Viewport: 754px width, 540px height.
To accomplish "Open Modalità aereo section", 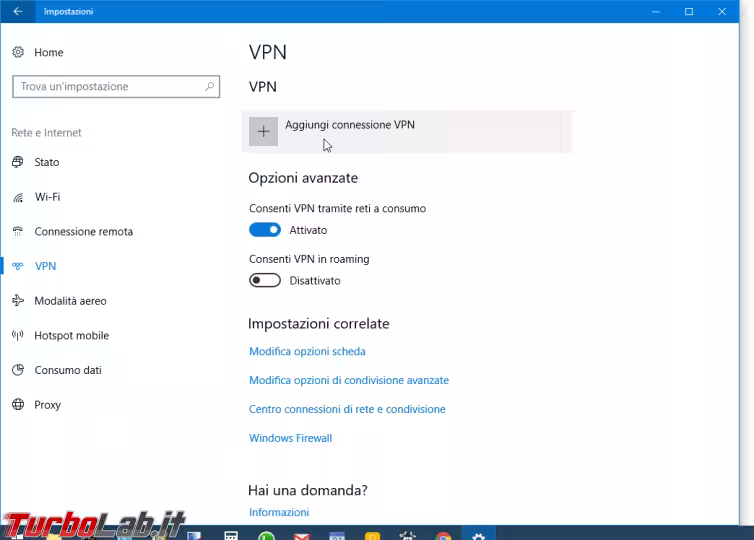I will [x=70, y=301].
